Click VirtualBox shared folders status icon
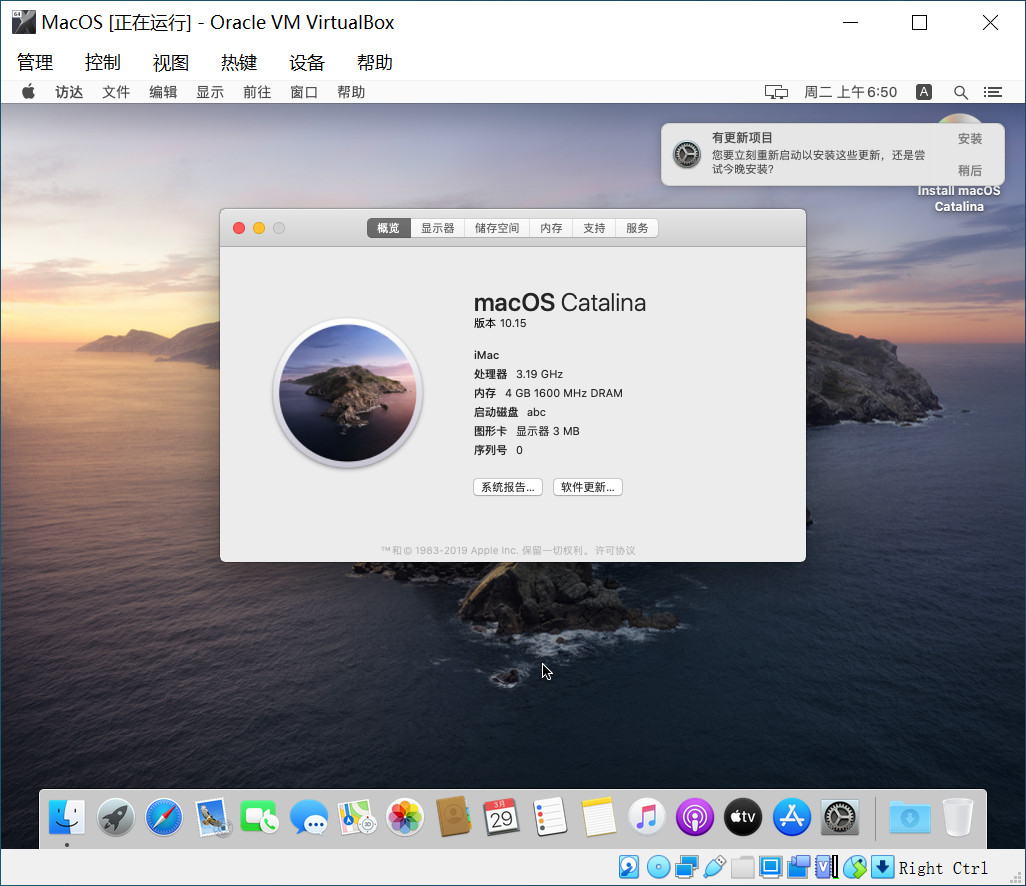Image resolution: width=1026 pixels, height=886 pixels. point(743,868)
